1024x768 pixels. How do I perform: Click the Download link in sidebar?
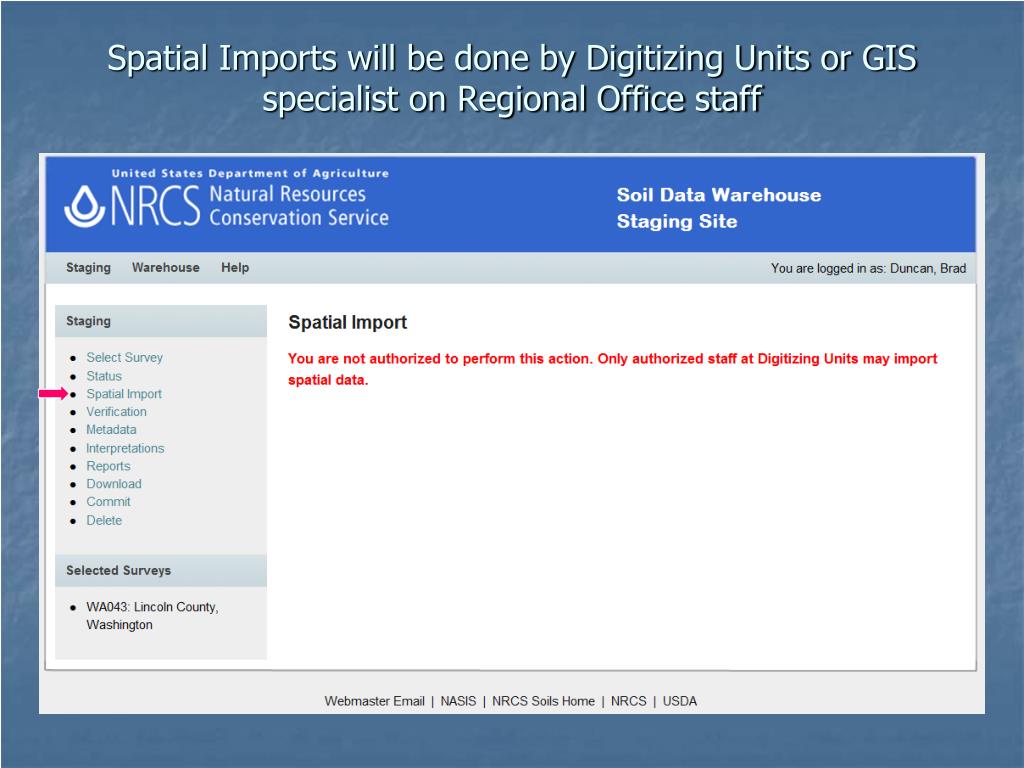point(114,484)
